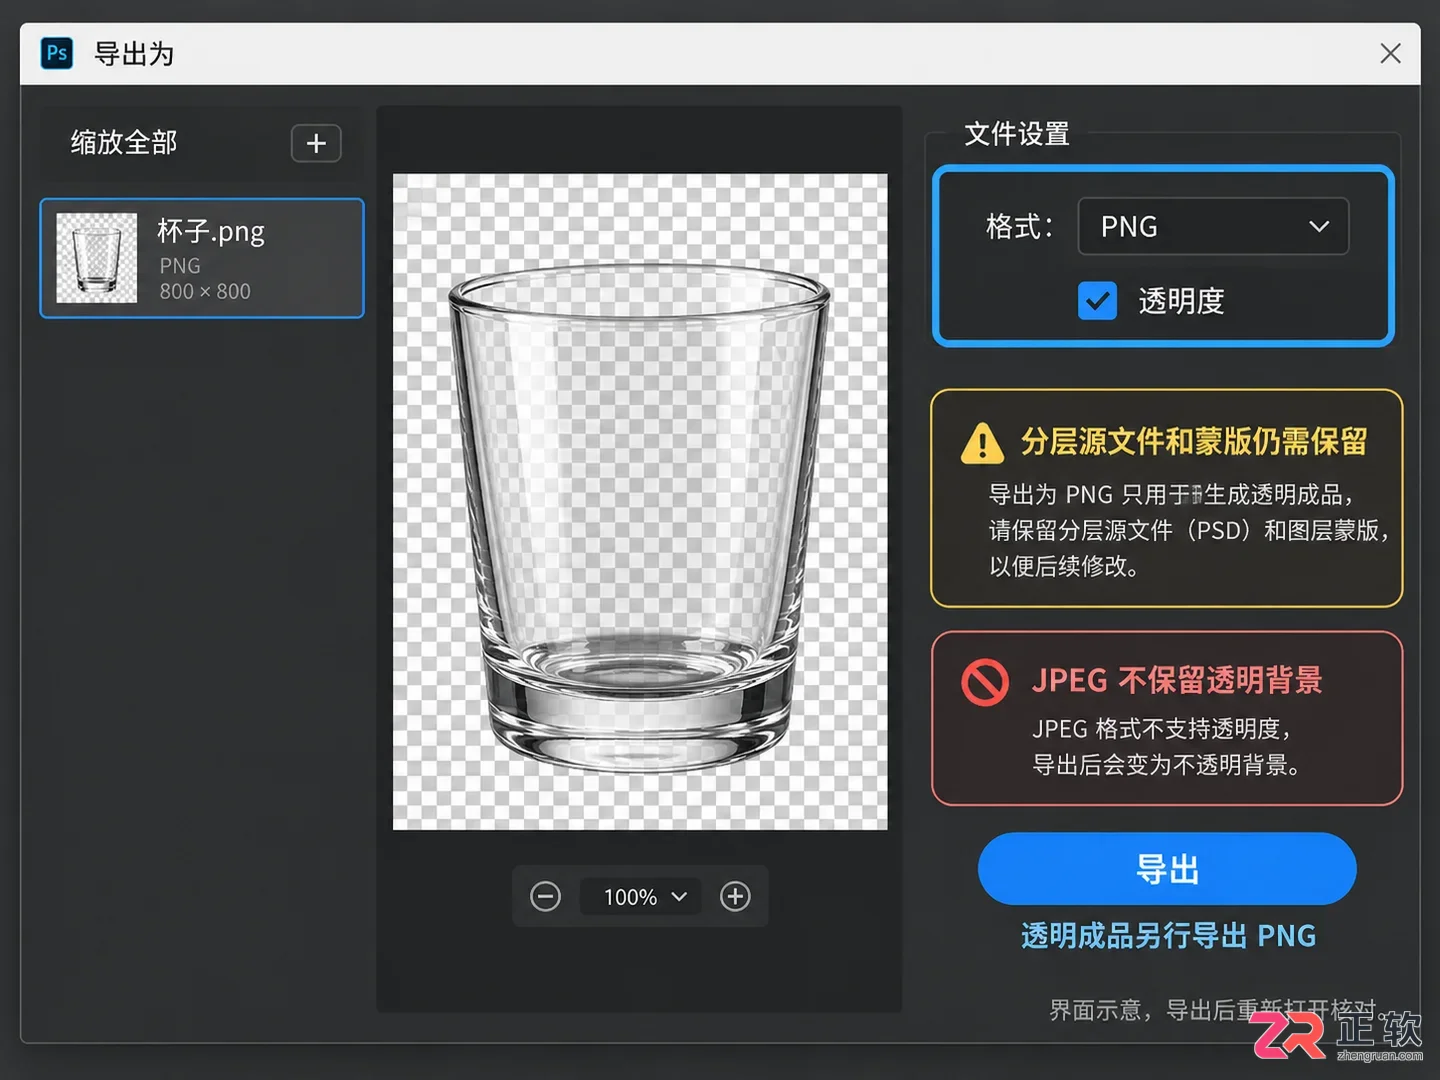Click the 导出为 dialog title
Screen dimensions: 1440x1080
click(x=134, y=54)
